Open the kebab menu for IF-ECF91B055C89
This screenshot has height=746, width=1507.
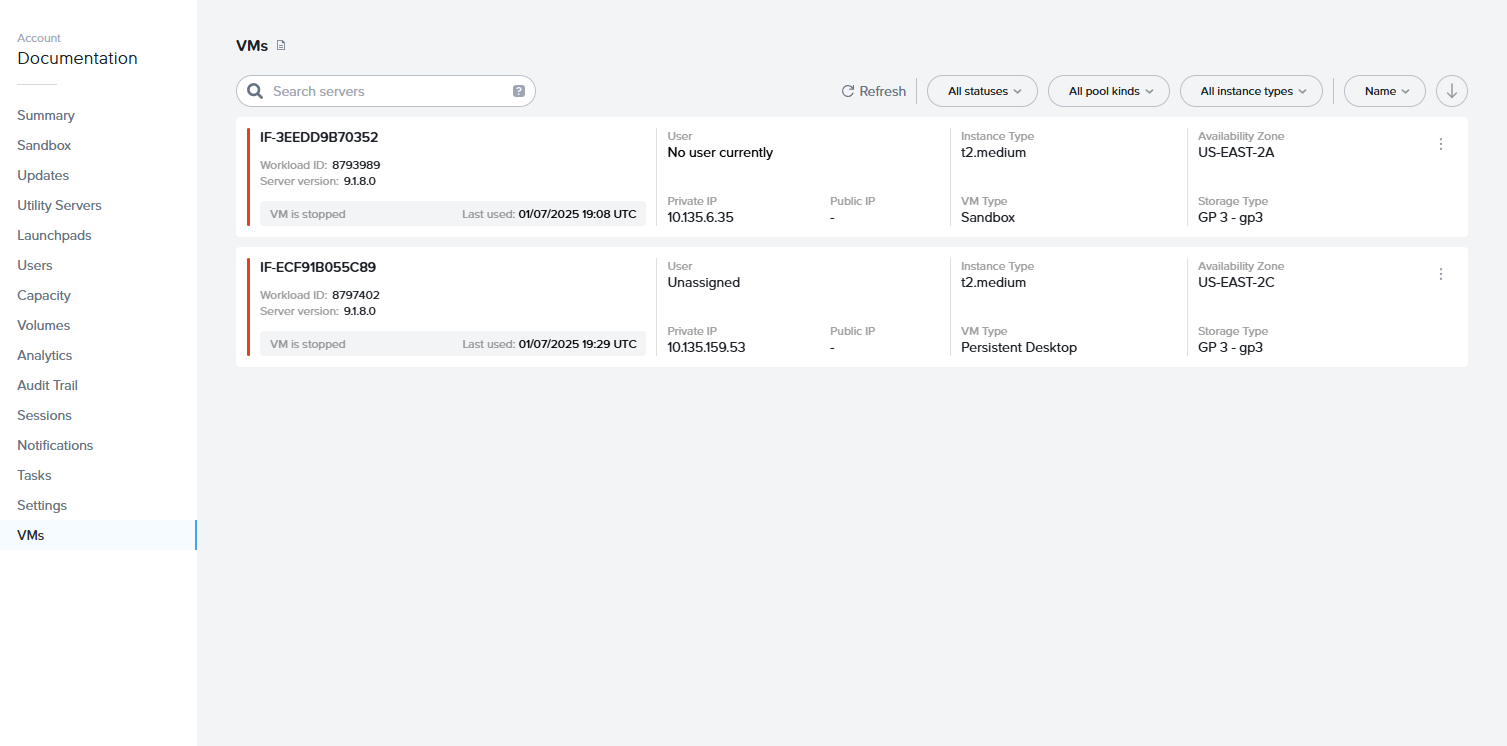[1440, 273]
